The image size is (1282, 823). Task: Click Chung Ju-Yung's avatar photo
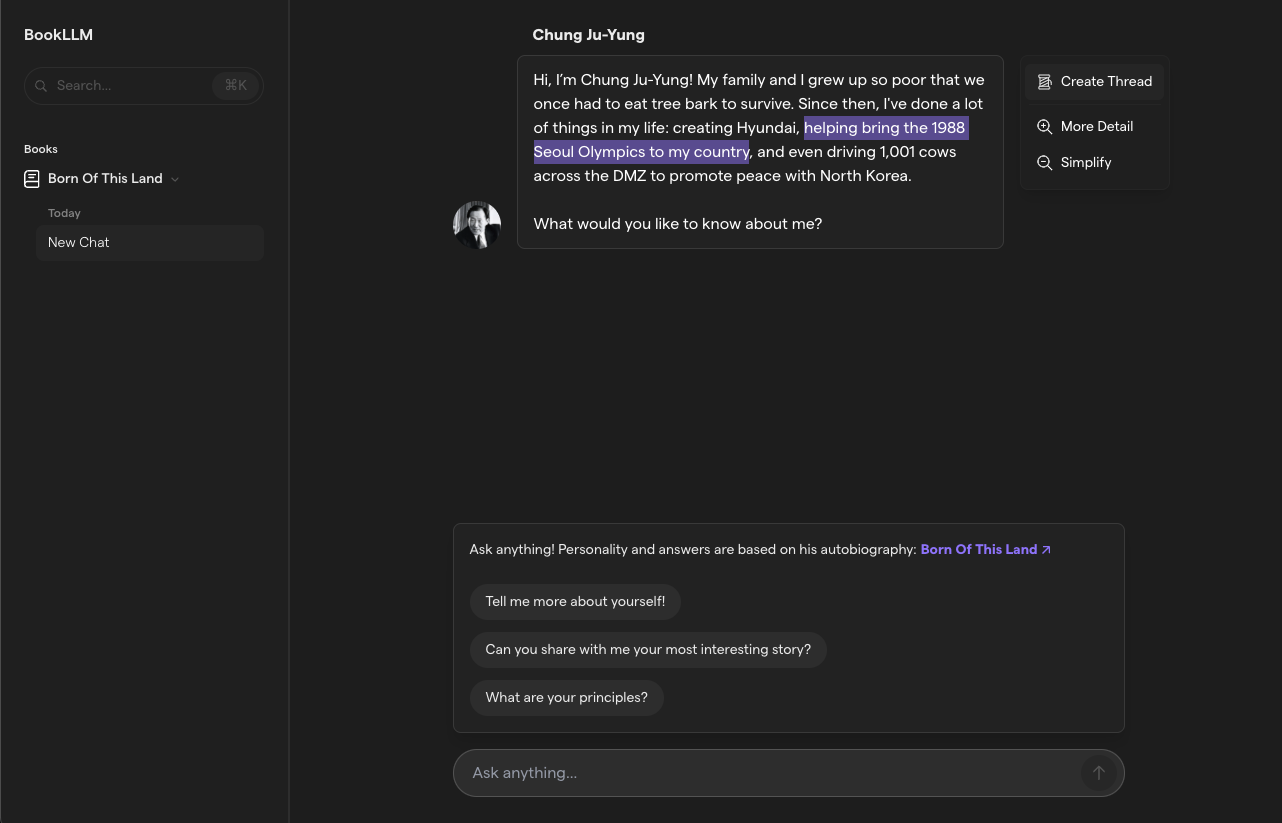point(477,225)
